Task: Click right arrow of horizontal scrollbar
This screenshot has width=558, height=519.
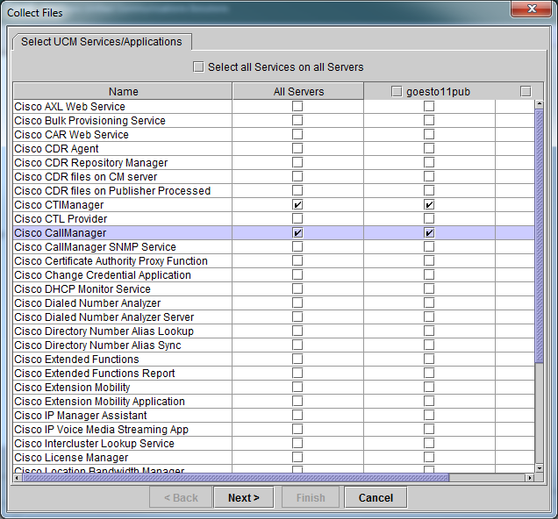Action: click(530, 477)
